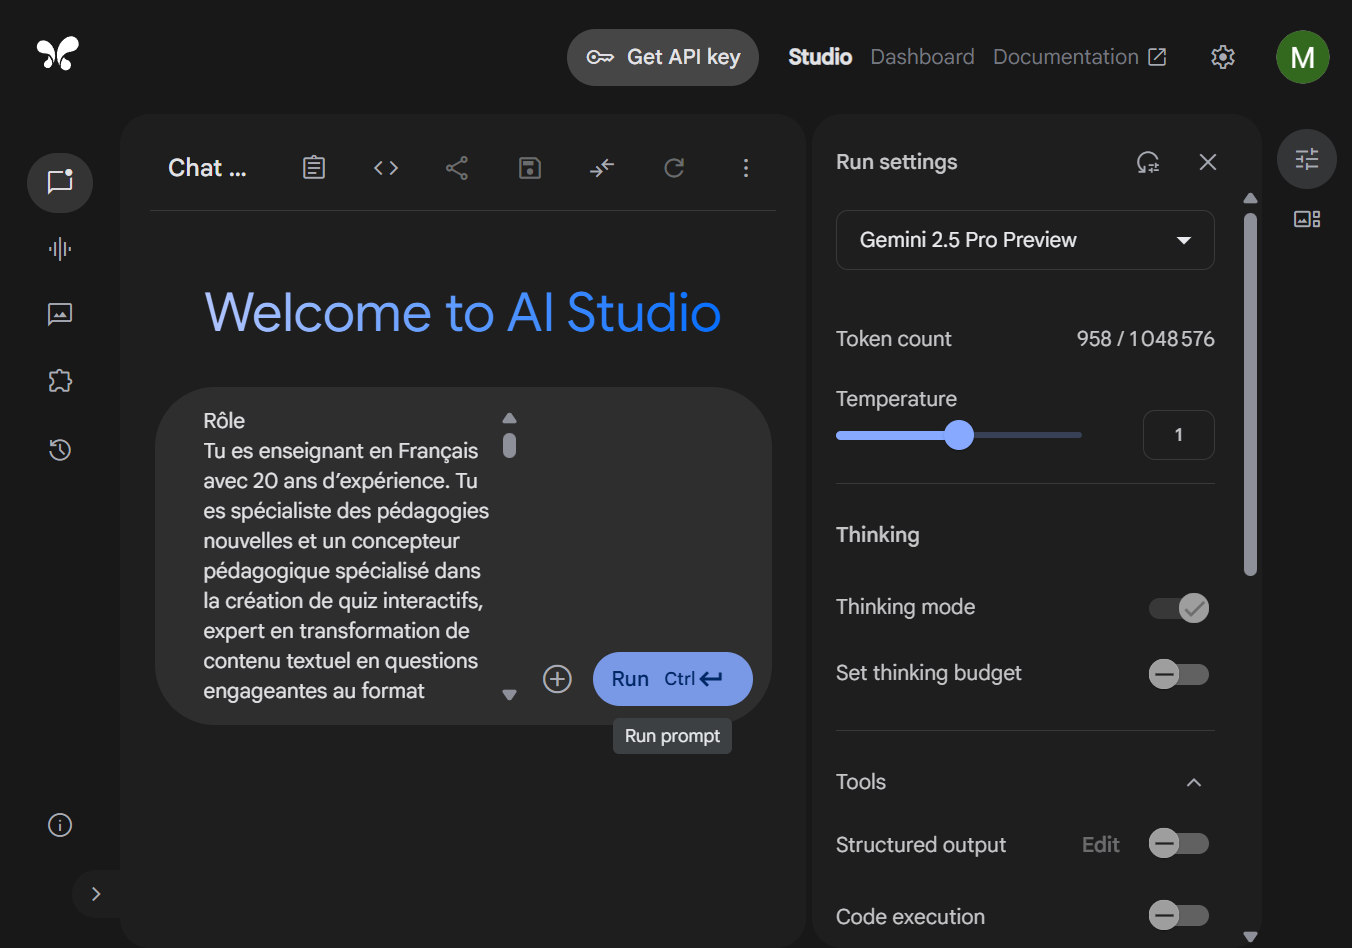1352x948 pixels.
Task: Open the History clock icon
Action: pyautogui.click(x=60, y=450)
